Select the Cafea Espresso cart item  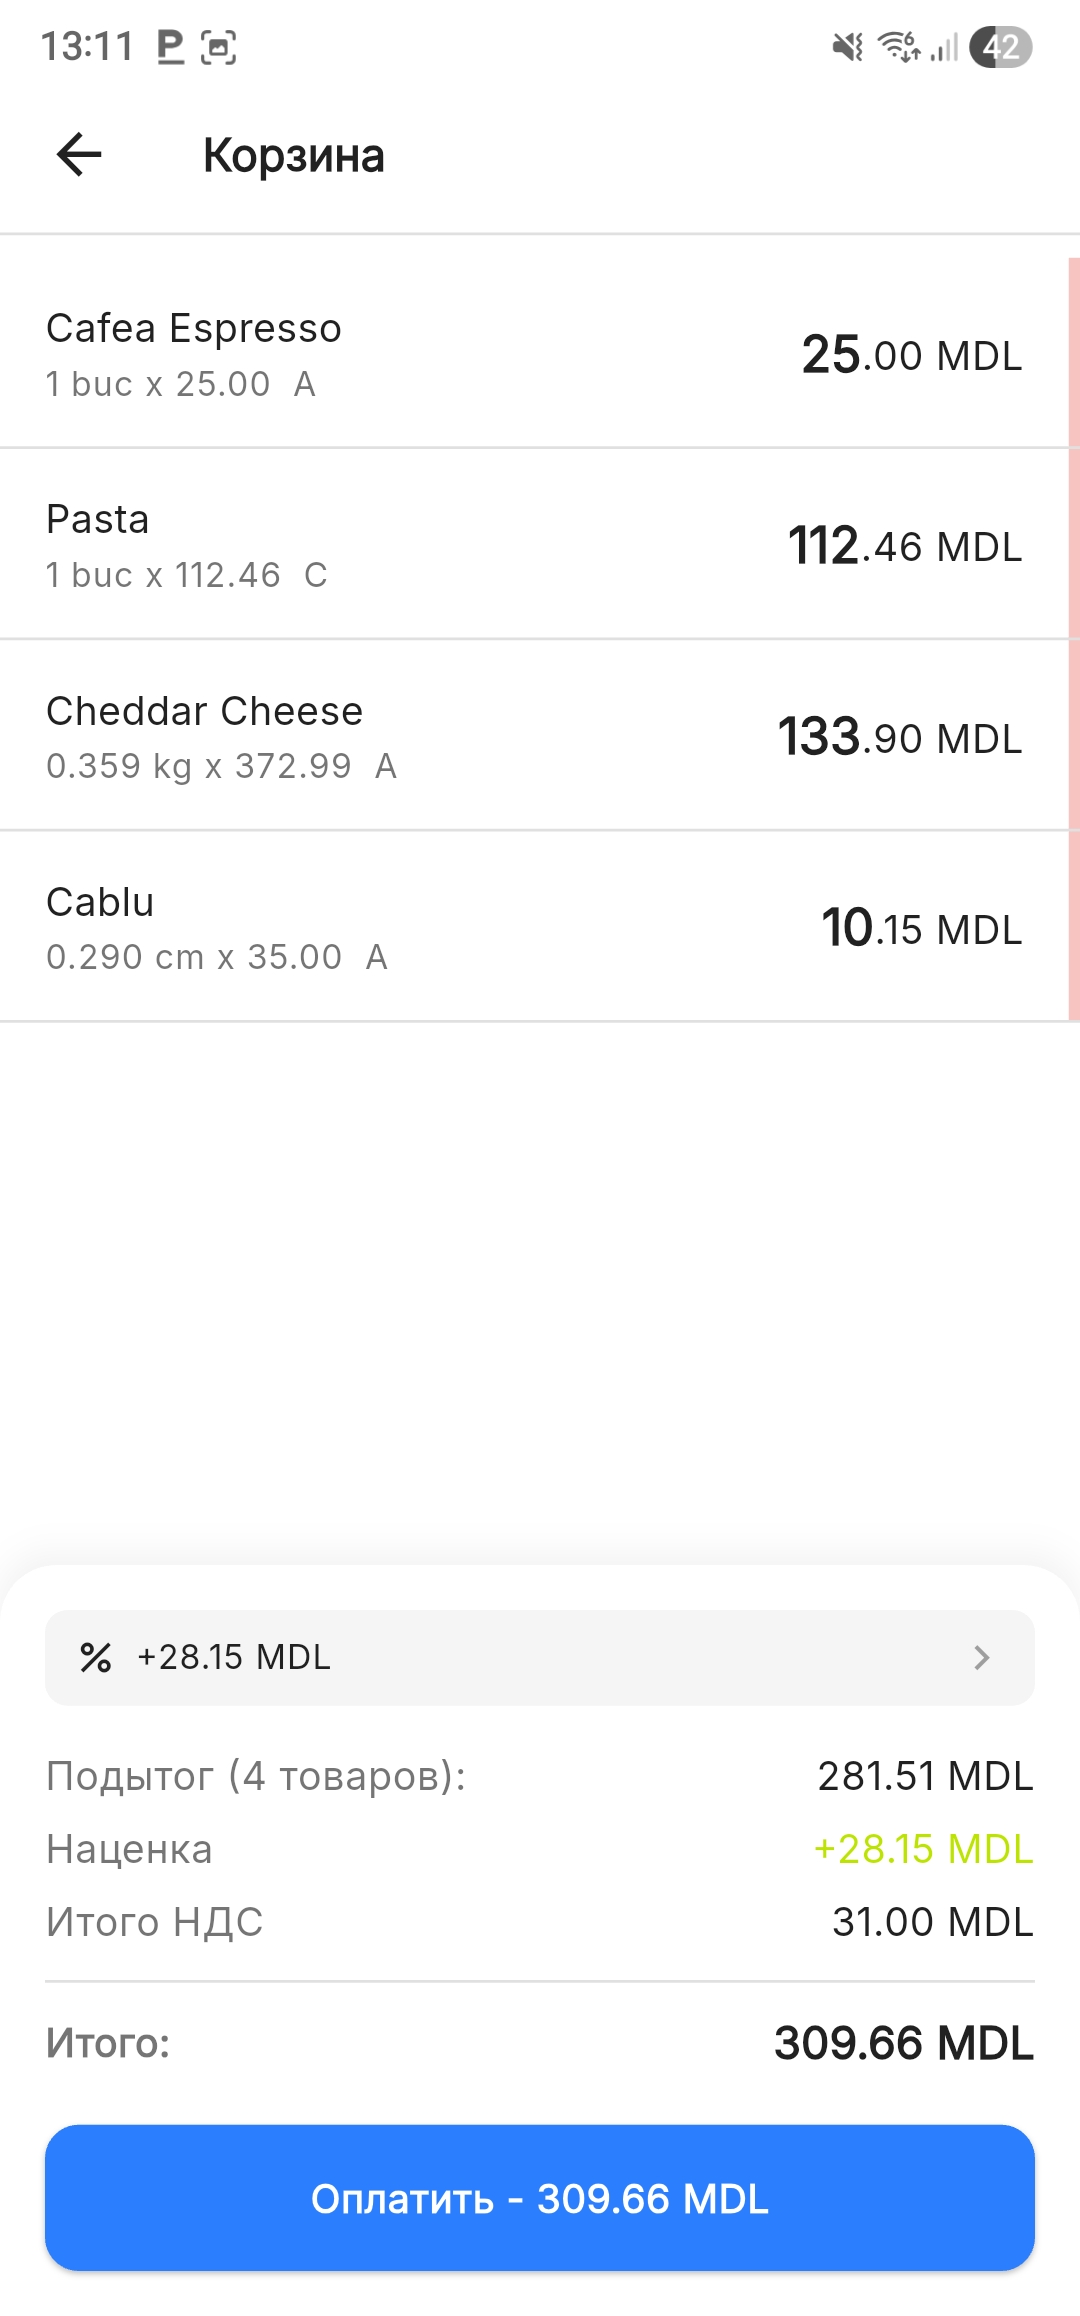pyautogui.click(x=300, y=354)
